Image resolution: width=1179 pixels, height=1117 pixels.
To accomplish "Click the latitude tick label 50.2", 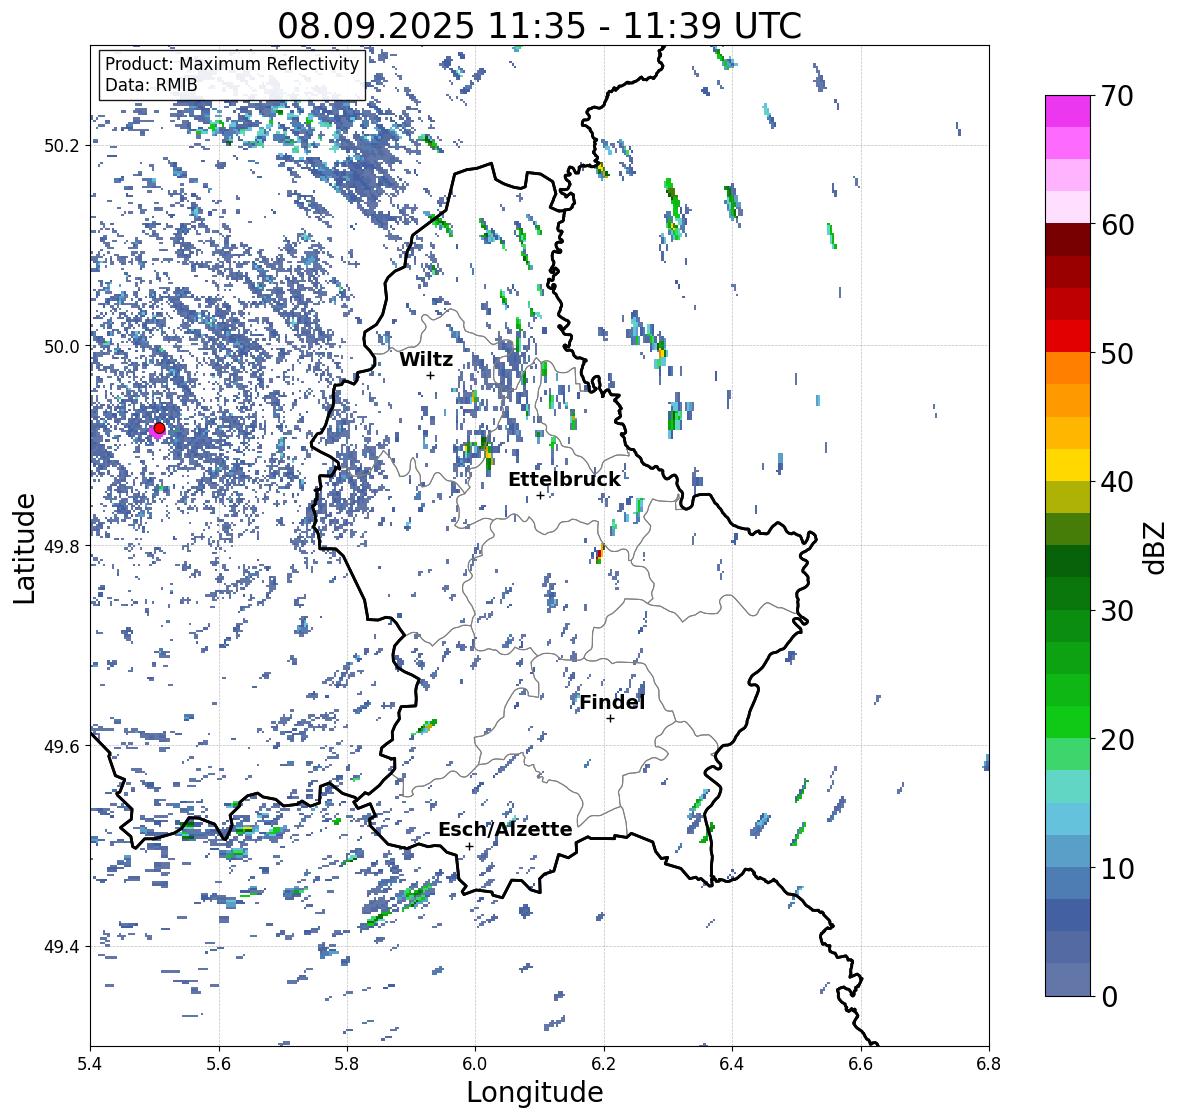I will pos(62,146).
